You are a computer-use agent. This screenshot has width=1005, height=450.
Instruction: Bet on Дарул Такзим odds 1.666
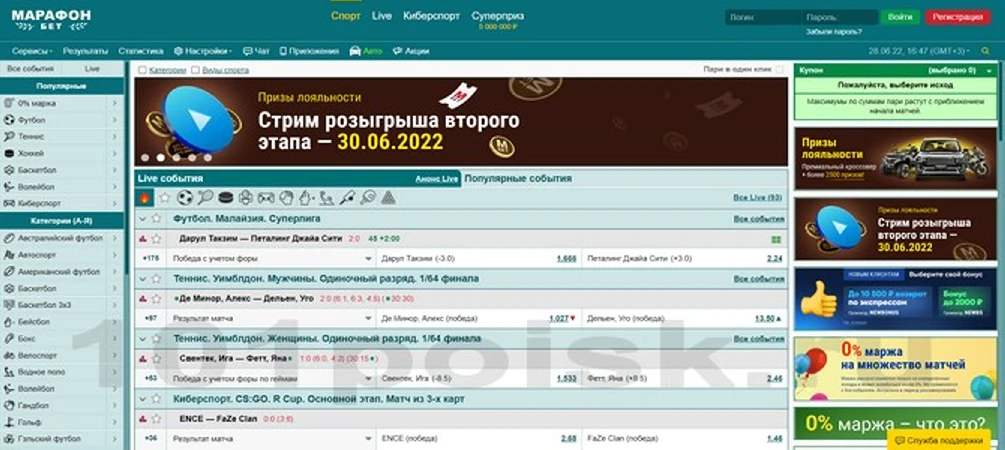(566, 259)
